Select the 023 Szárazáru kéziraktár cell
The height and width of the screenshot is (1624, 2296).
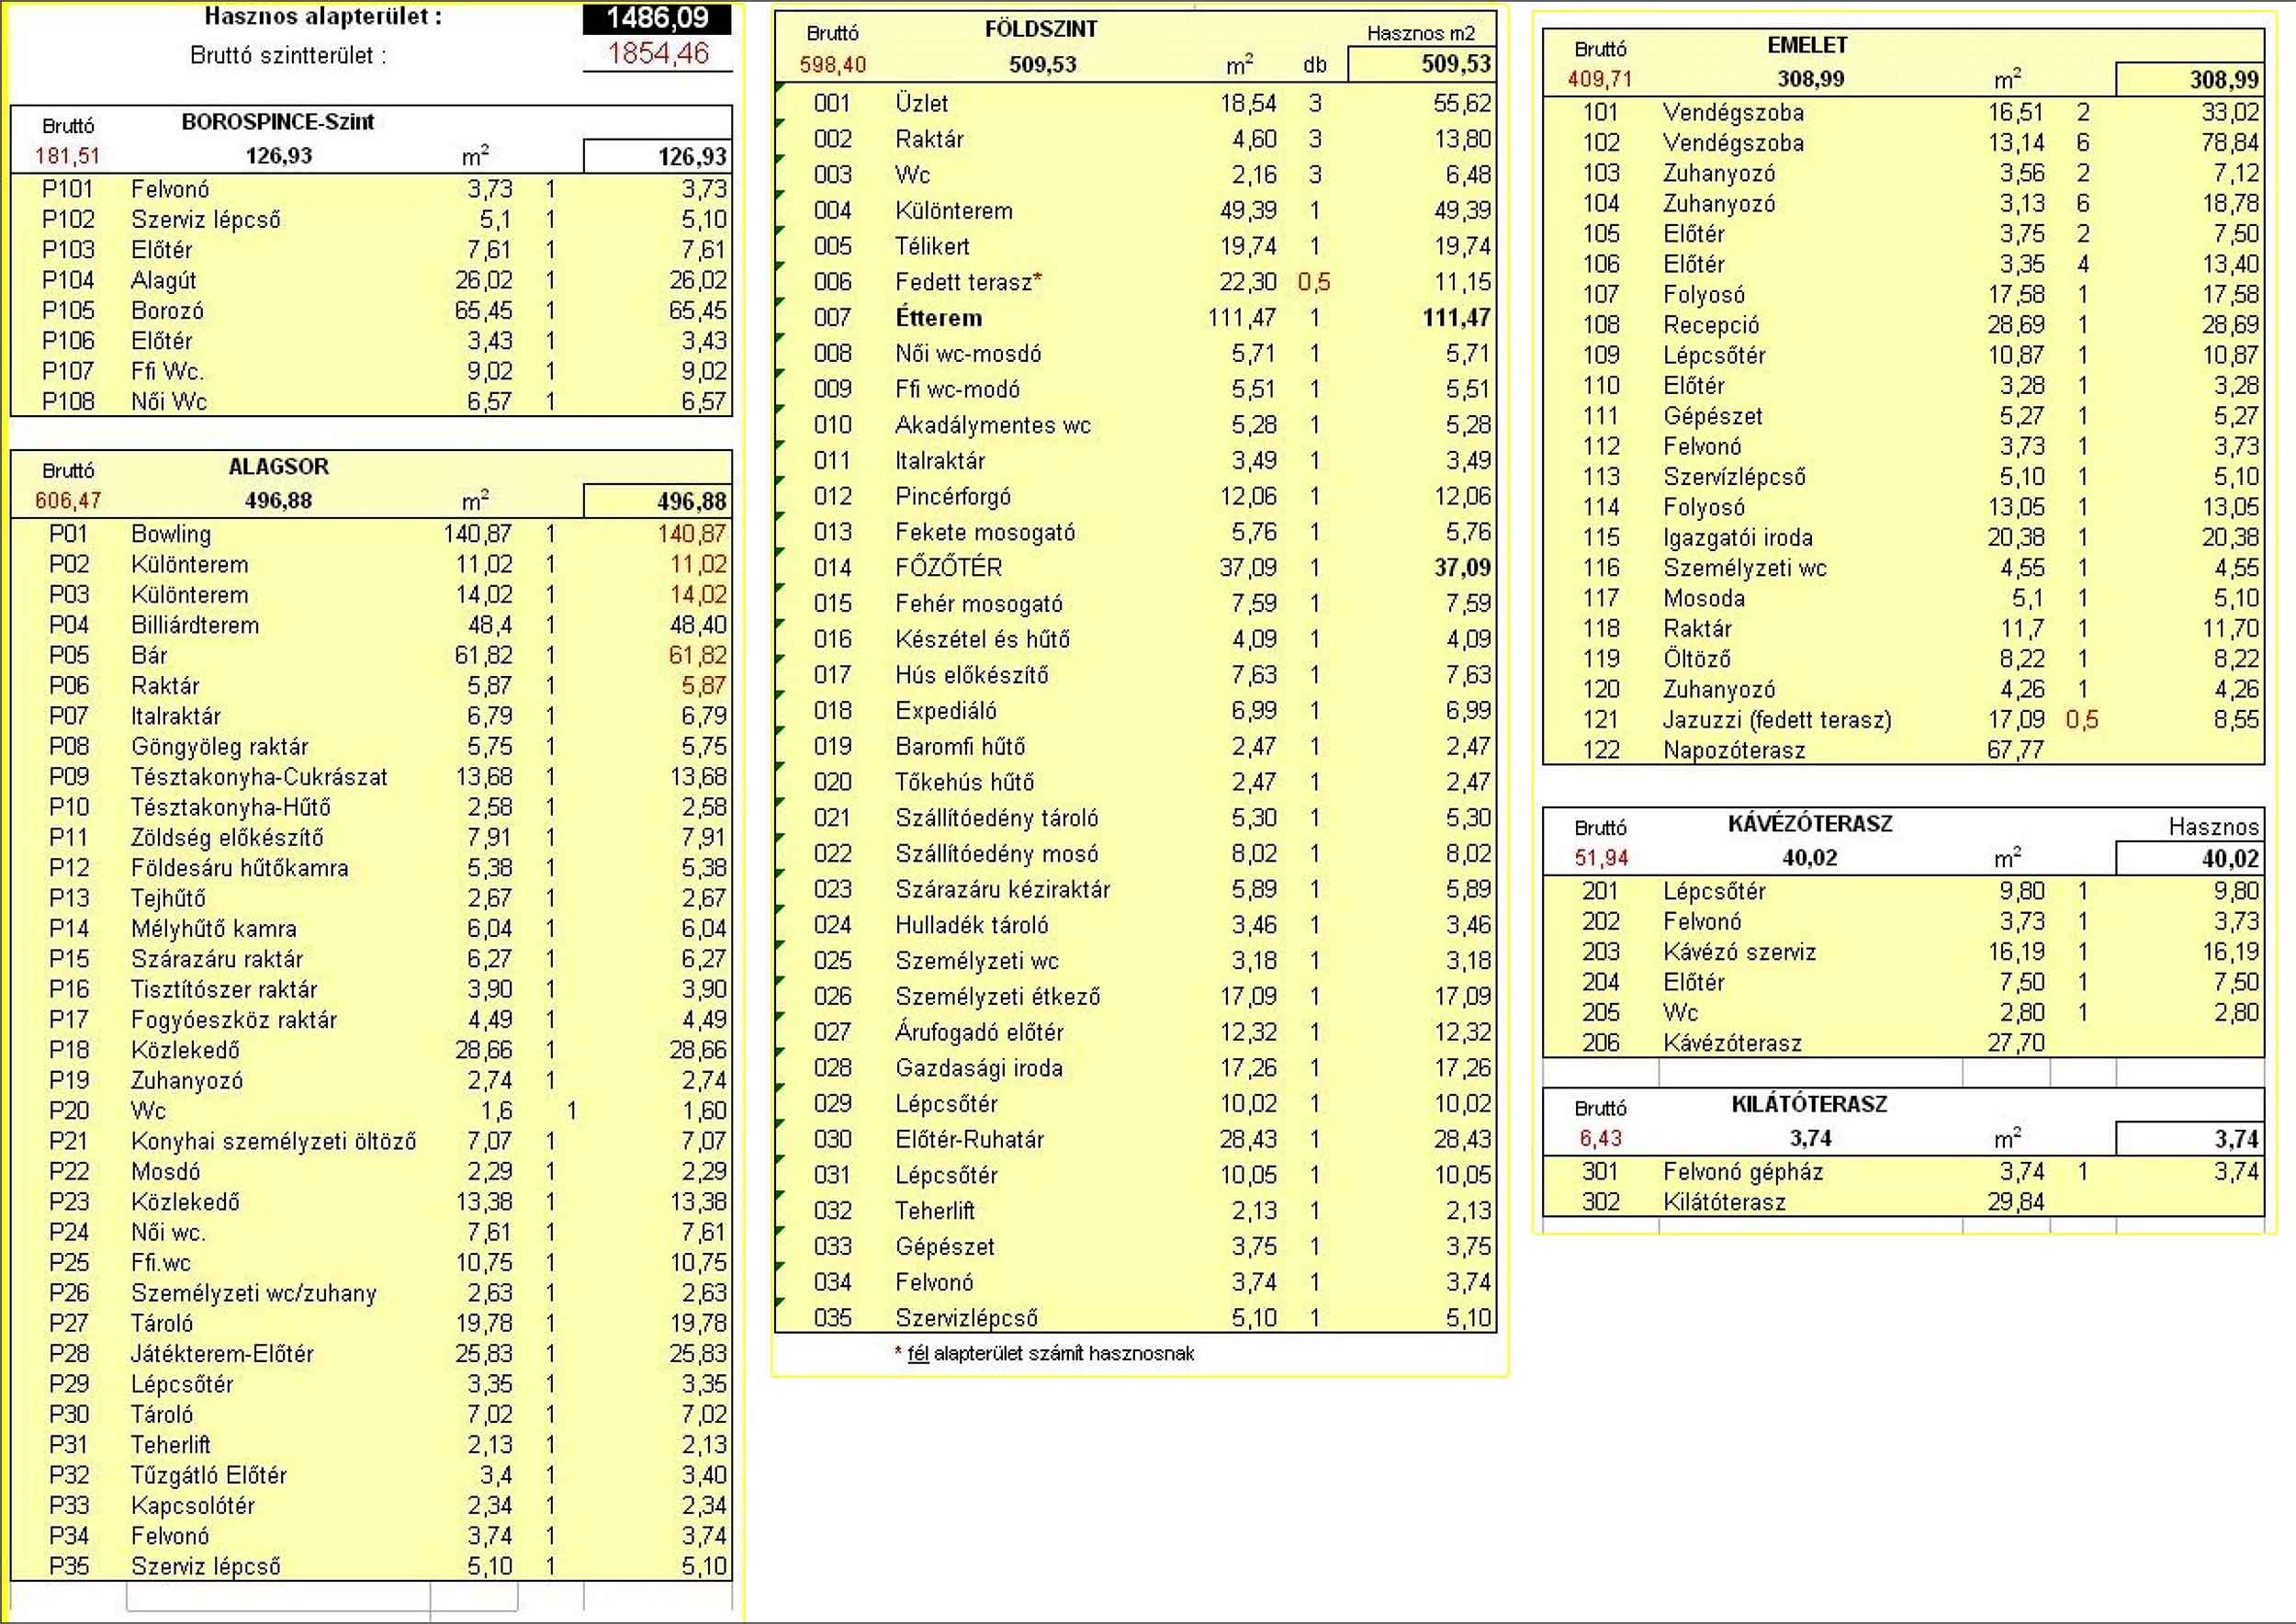tap(1003, 890)
